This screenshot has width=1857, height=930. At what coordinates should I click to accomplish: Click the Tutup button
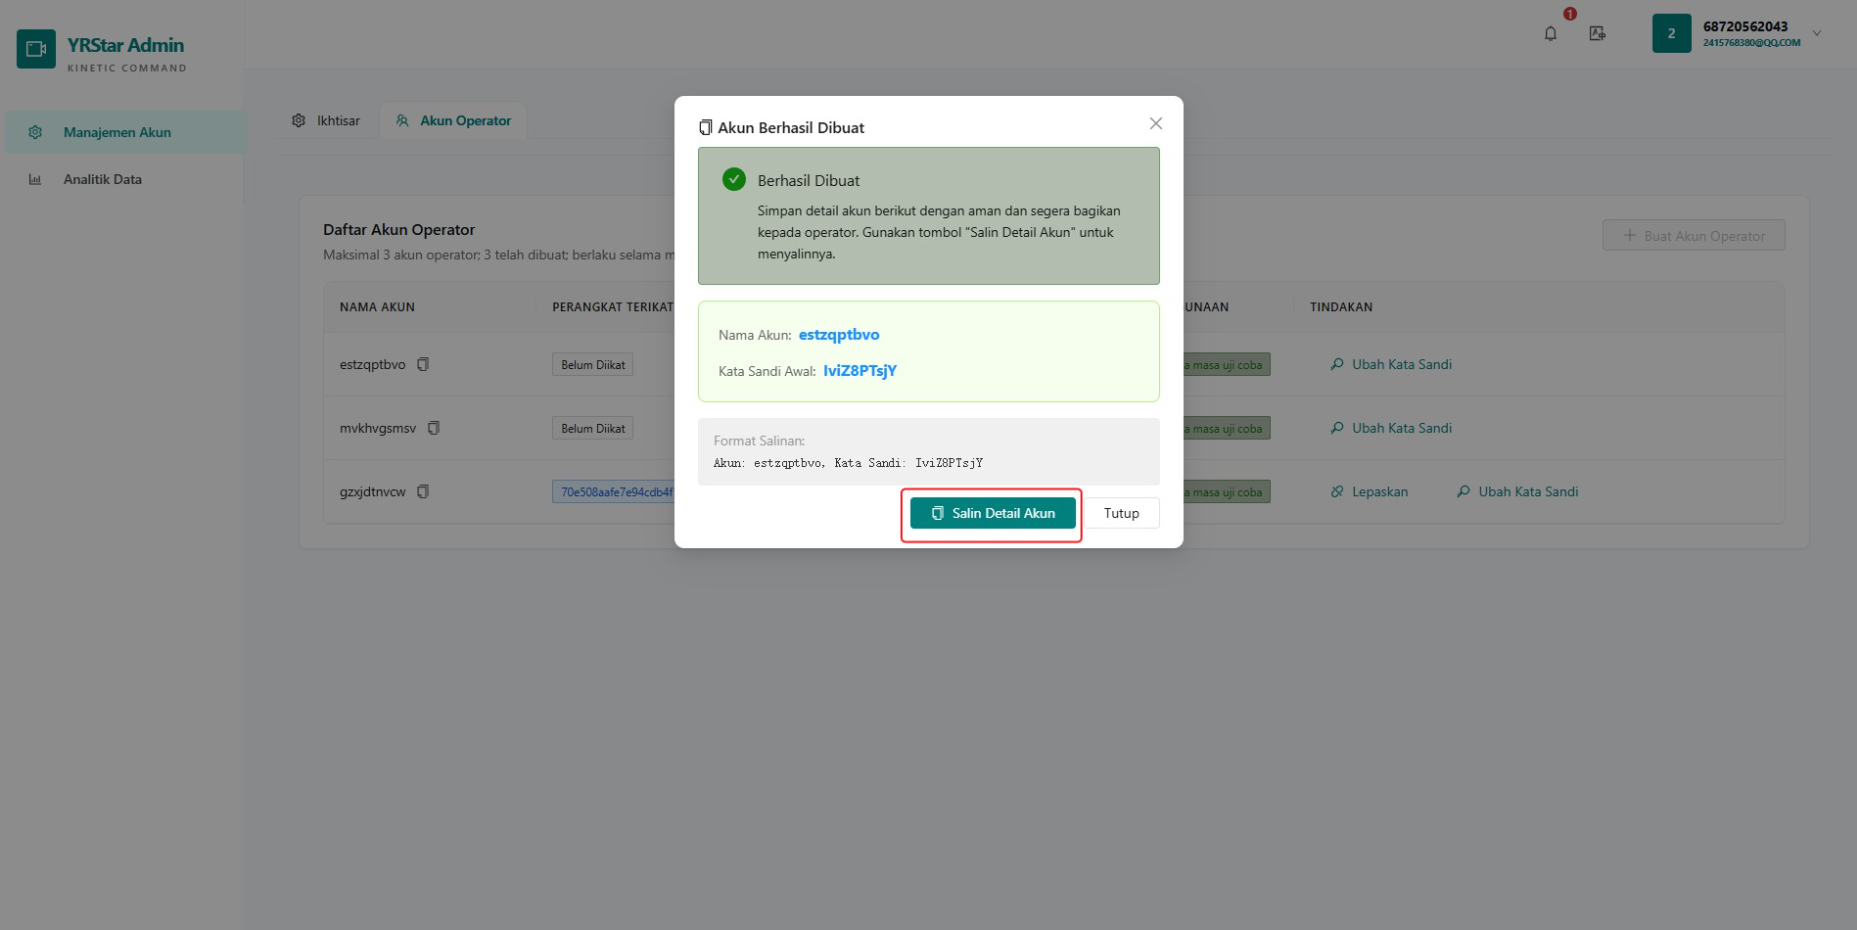click(1121, 513)
